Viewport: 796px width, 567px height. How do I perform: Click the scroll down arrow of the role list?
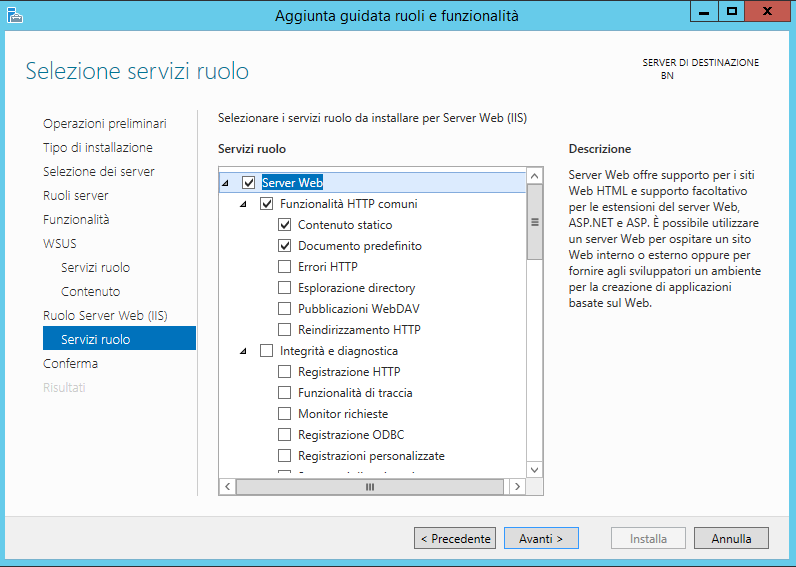click(x=534, y=470)
